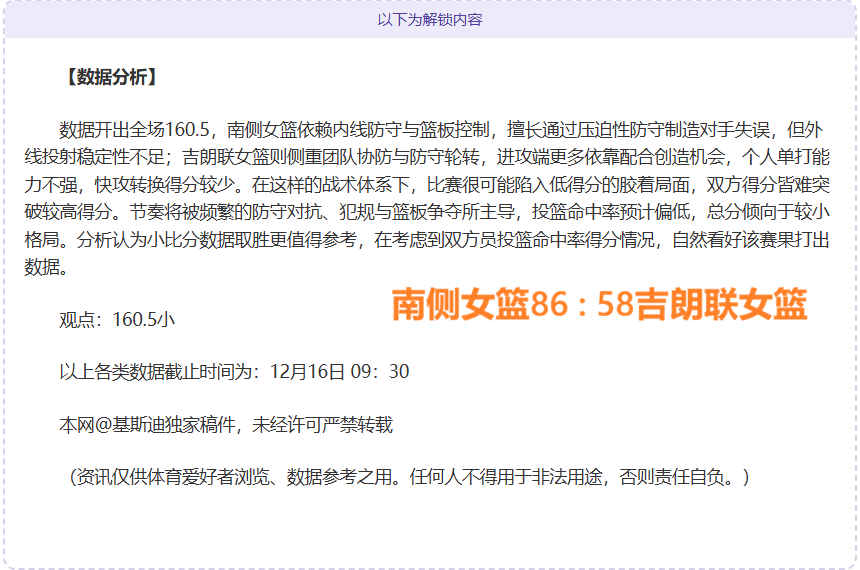Click the 【数据分析】 section heading
The image size is (860, 570).
click(109, 78)
